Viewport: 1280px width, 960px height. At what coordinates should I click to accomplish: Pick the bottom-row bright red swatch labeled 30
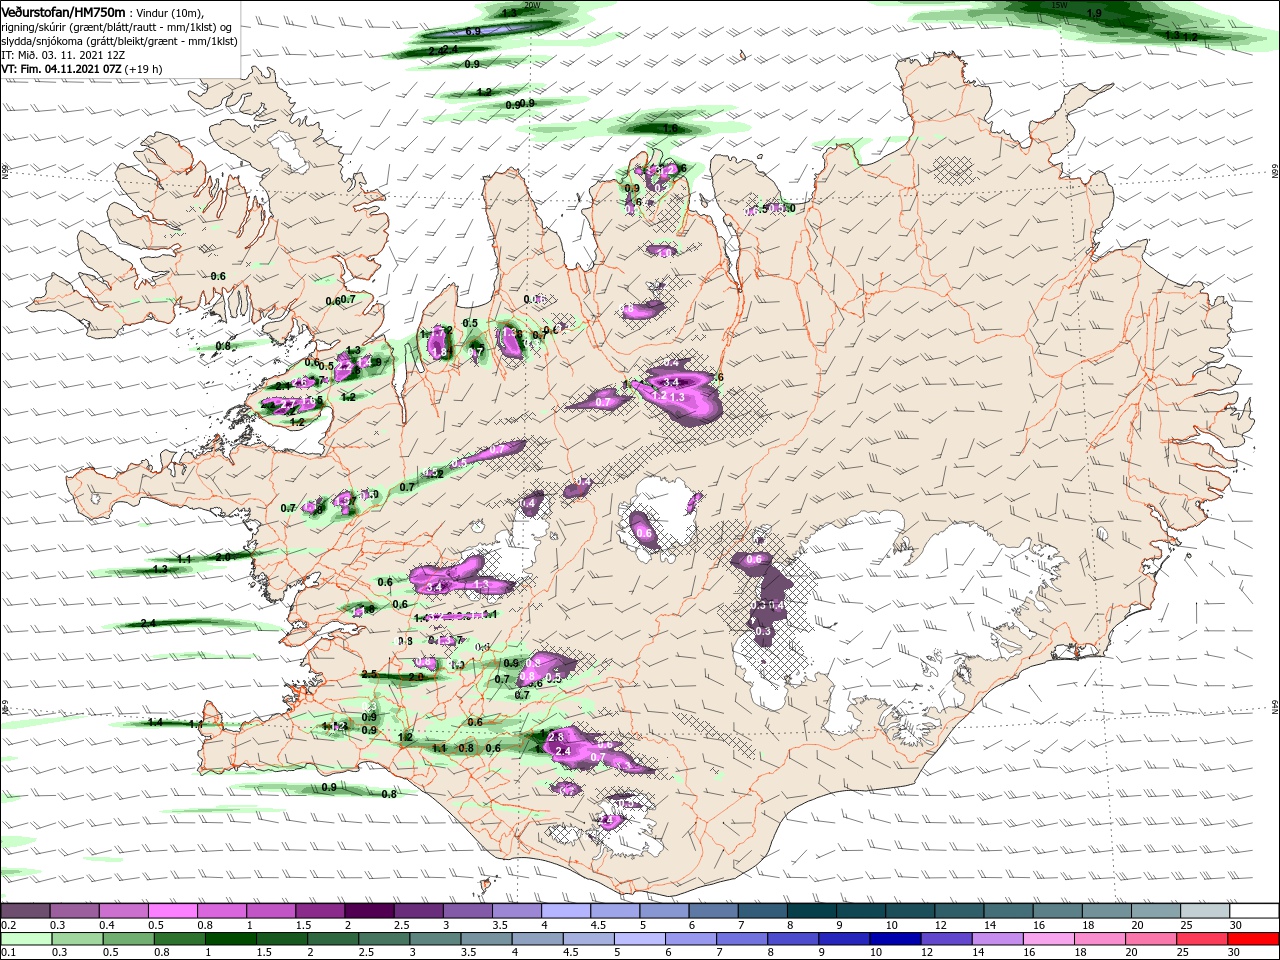(1251, 939)
